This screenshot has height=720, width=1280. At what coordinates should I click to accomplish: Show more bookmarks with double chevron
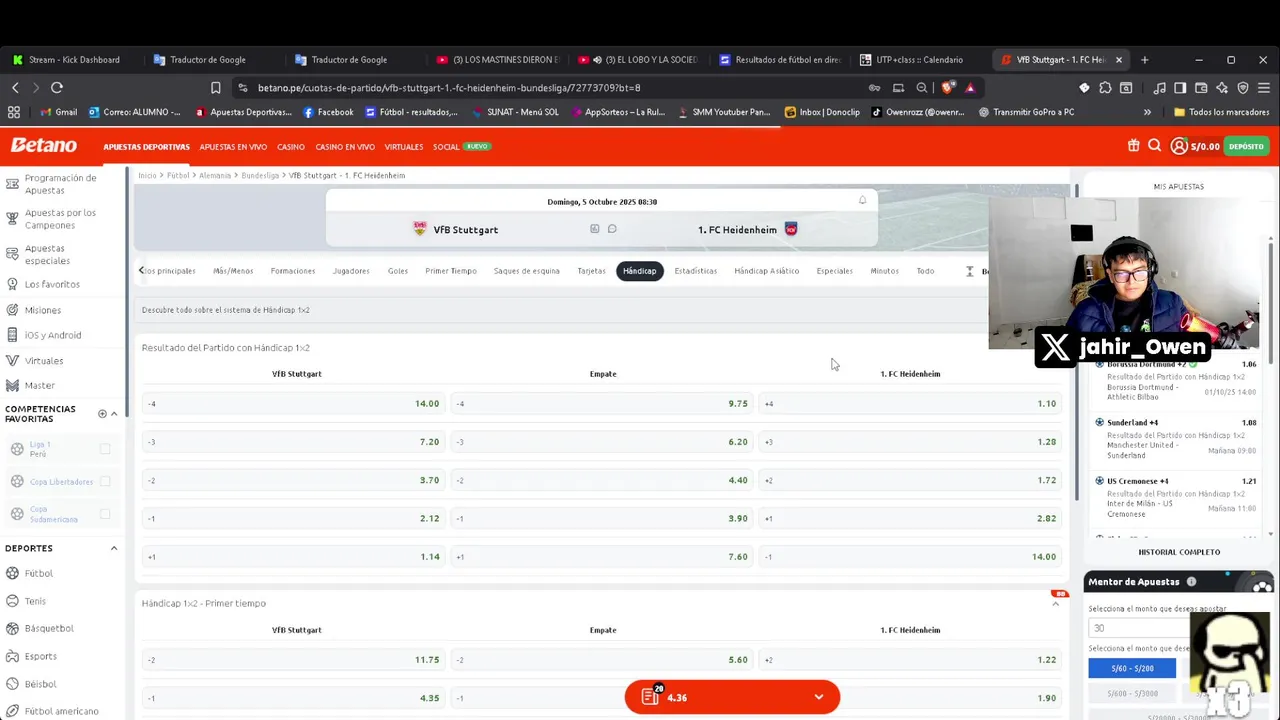1147,112
